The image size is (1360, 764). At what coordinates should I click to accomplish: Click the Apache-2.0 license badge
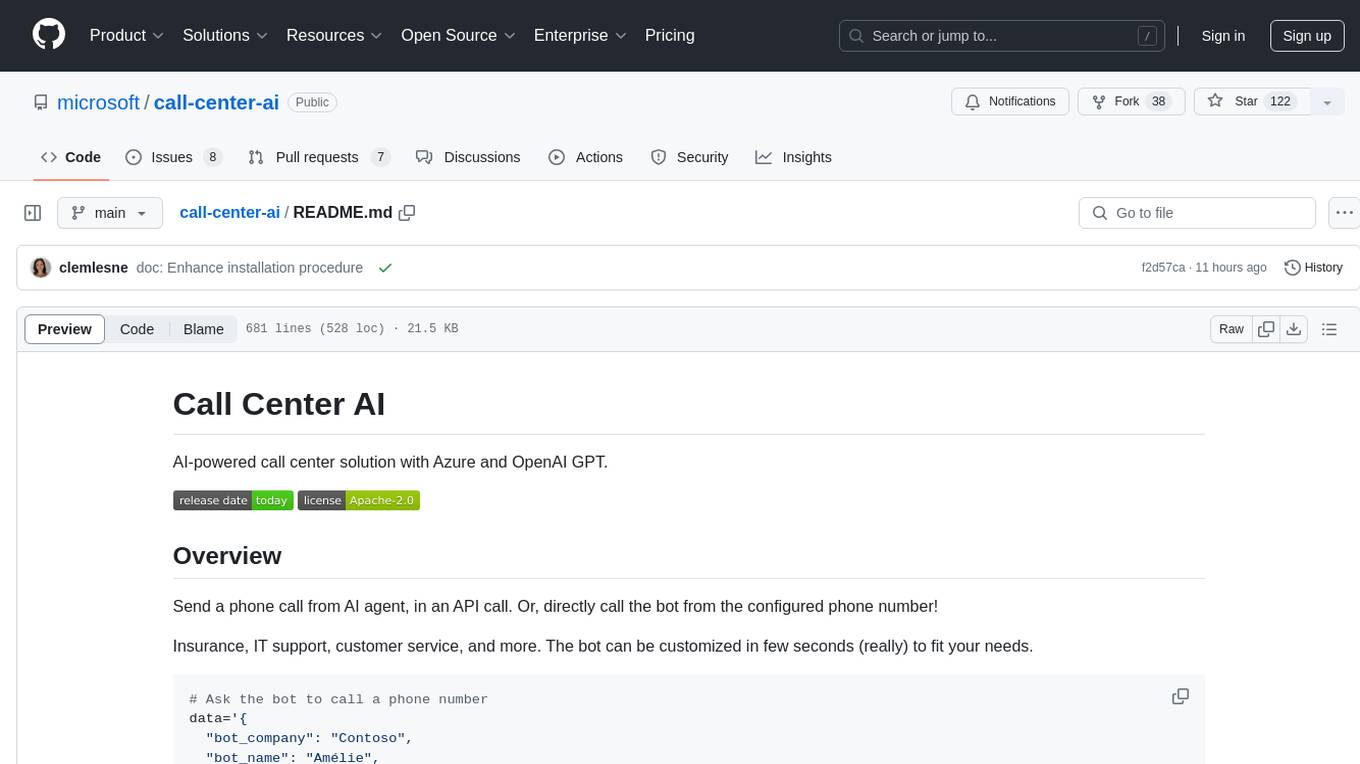tap(359, 500)
